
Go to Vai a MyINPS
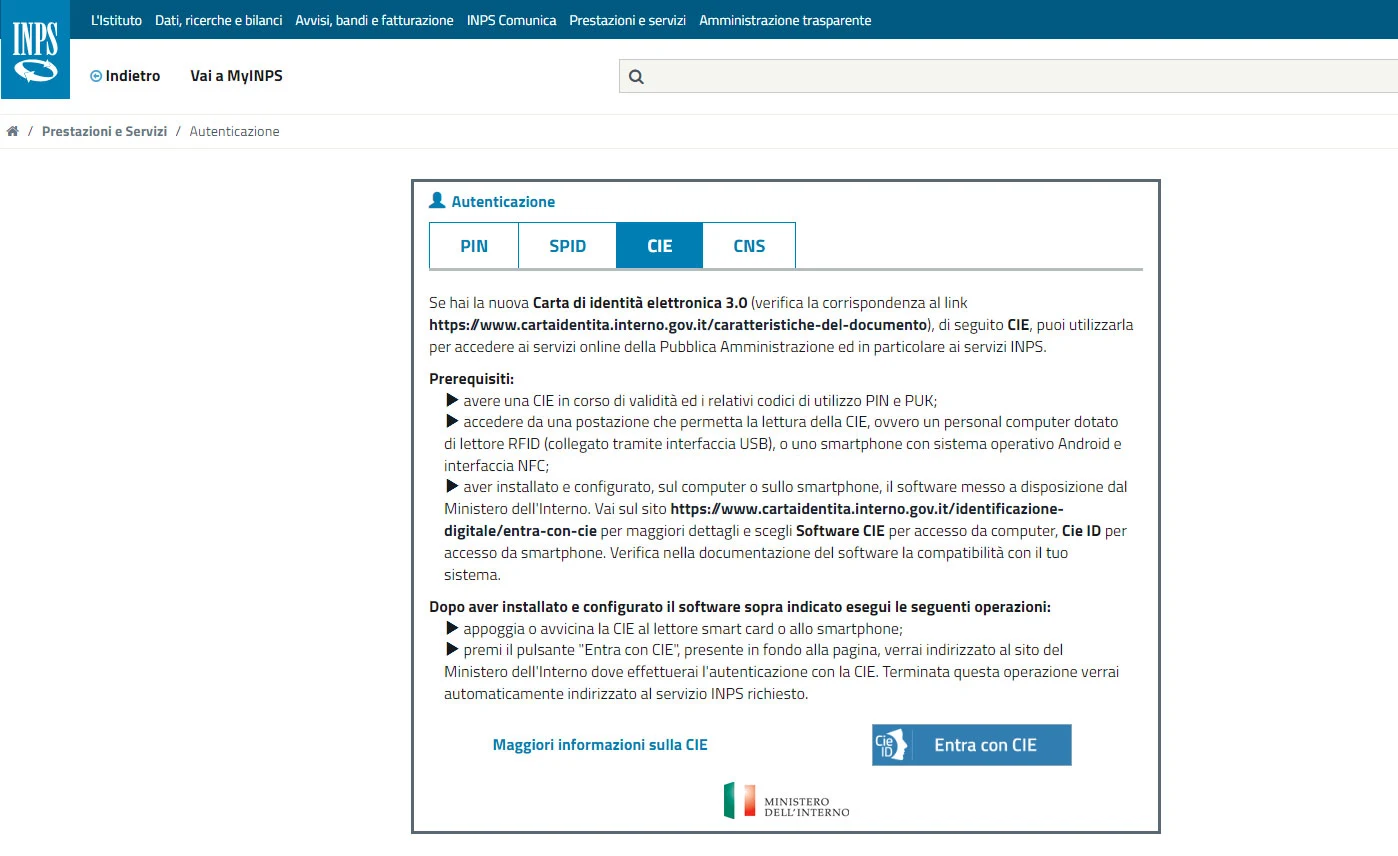point(236,76)
